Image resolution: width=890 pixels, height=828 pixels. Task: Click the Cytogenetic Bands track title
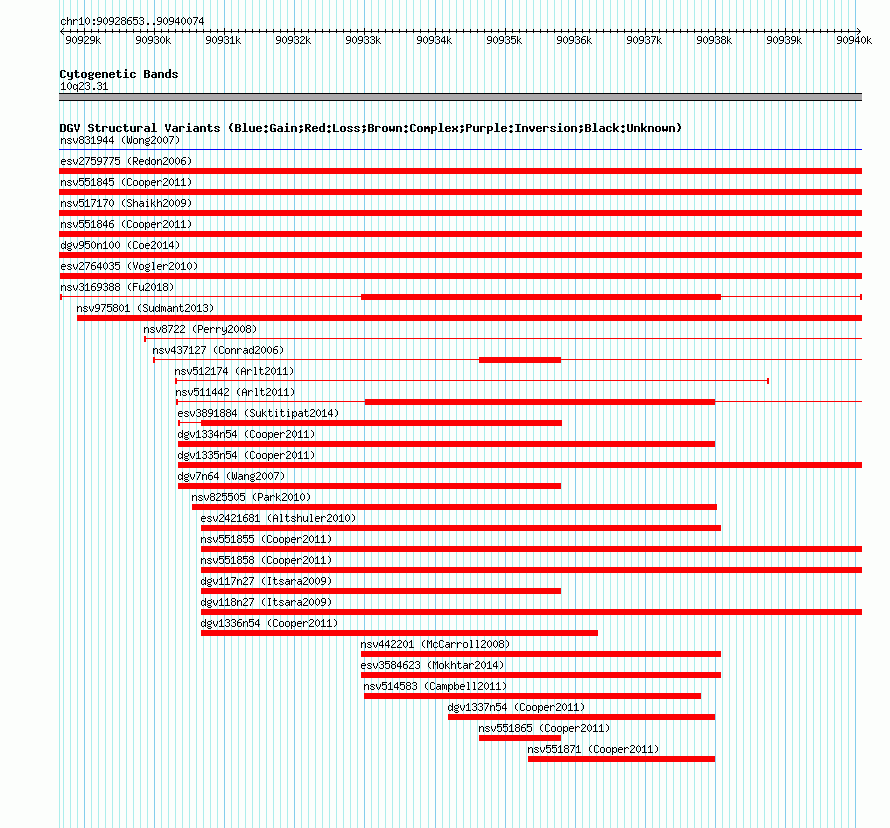(119, 74)
